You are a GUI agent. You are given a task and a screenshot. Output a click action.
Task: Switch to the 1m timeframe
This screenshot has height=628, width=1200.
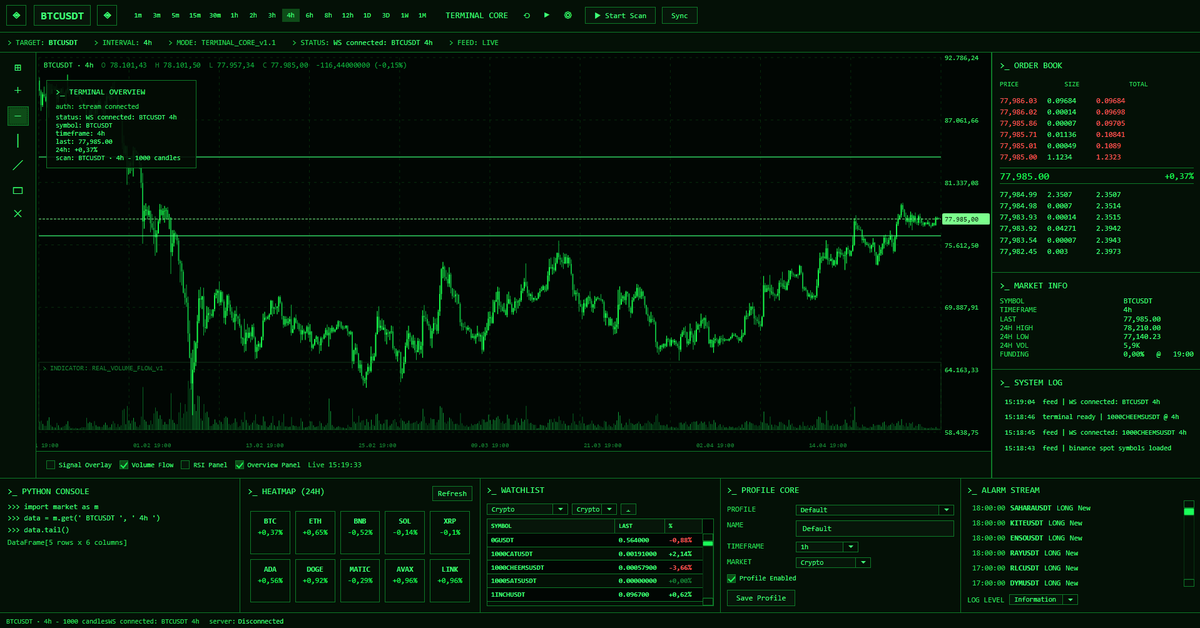point(137,16)
